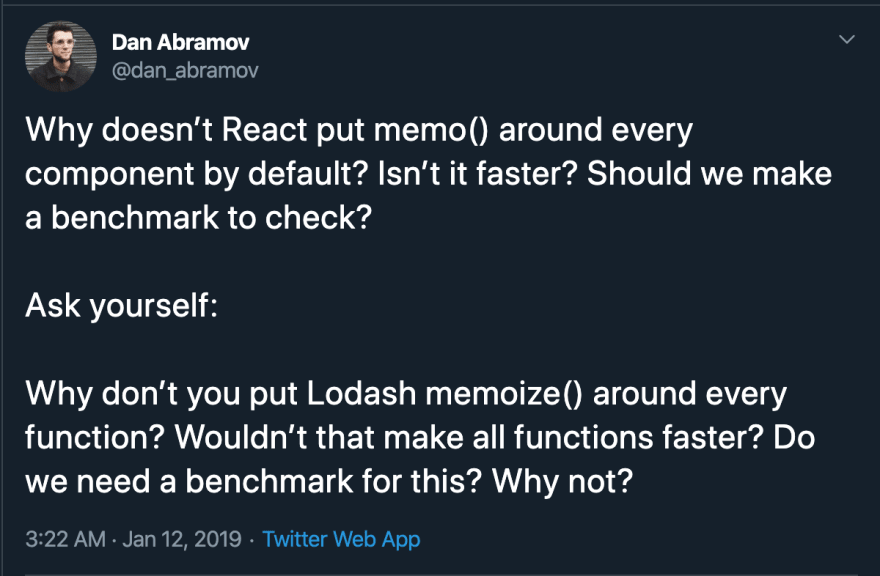
Task: Click "we need a benchmark for this?" text
Action: (254, 481)
